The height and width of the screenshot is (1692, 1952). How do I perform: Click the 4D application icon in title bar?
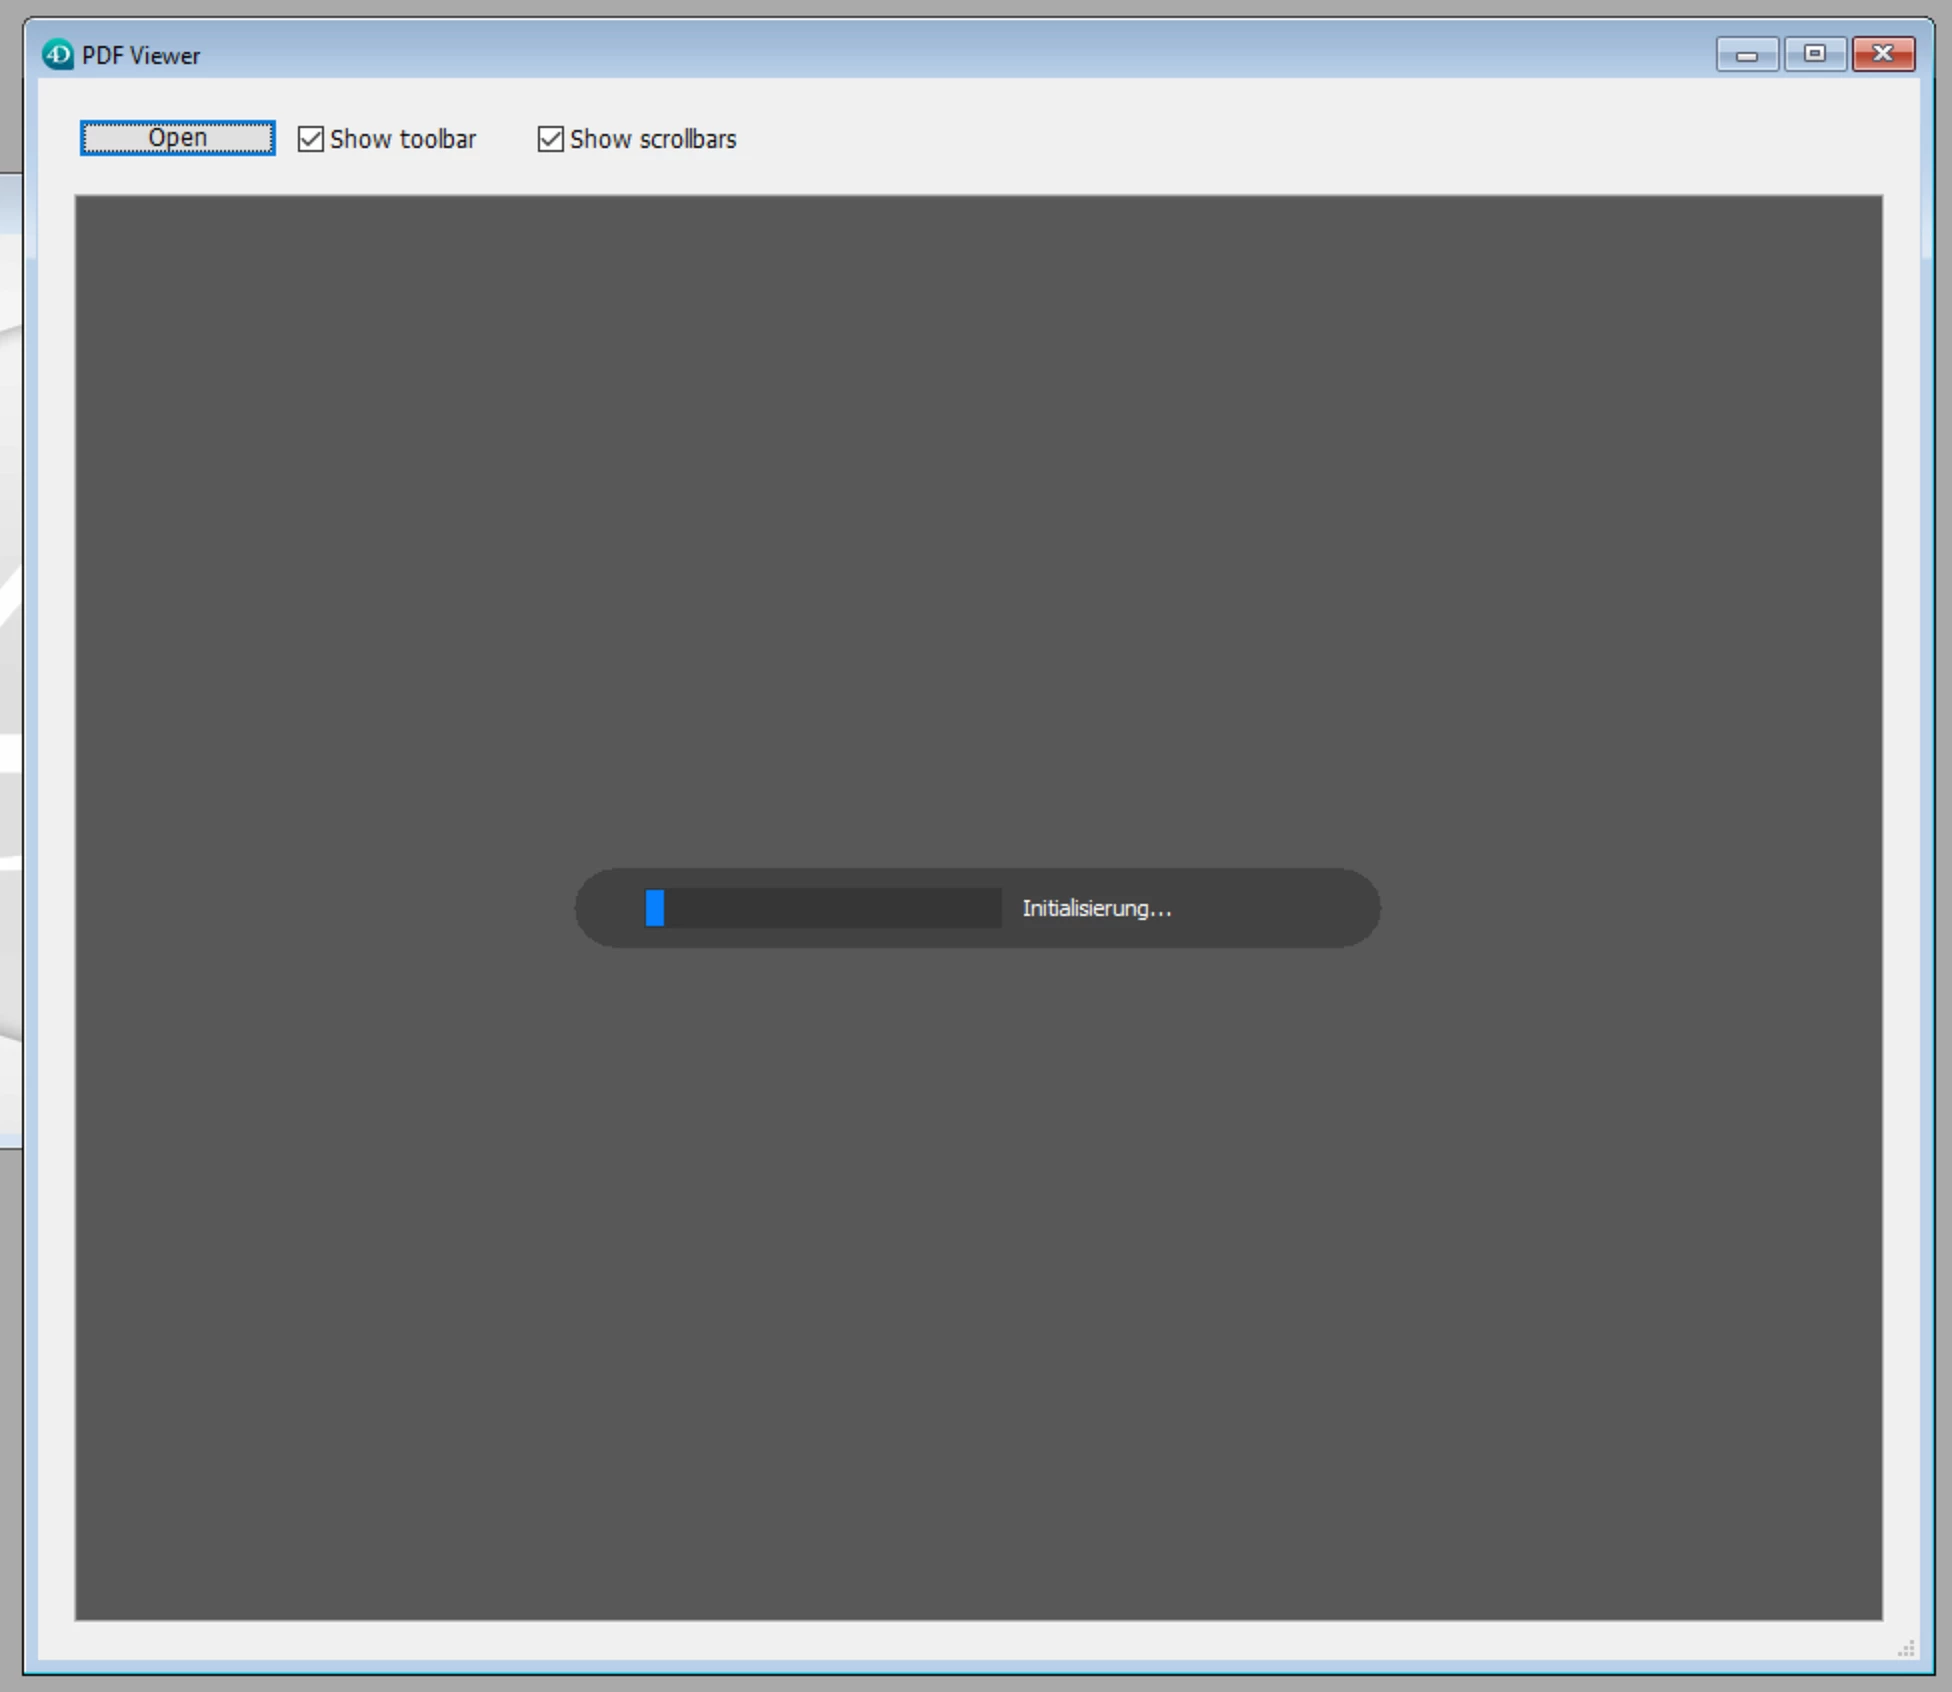click(57, 54)
